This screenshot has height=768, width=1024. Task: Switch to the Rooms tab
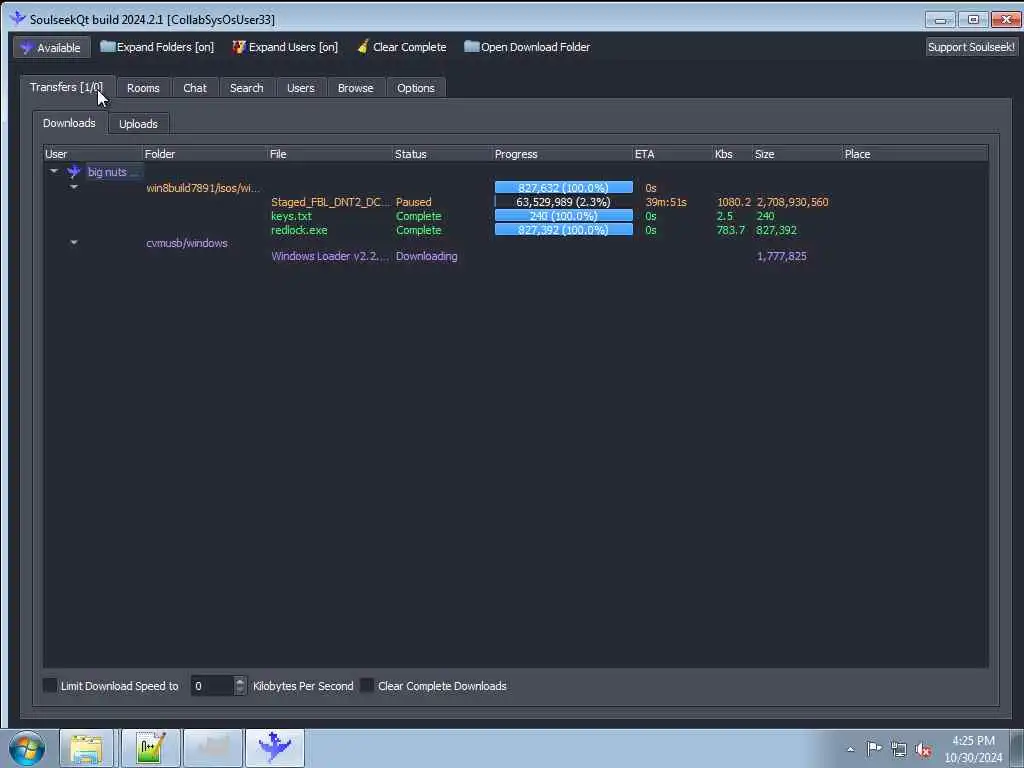coord(143,88)
